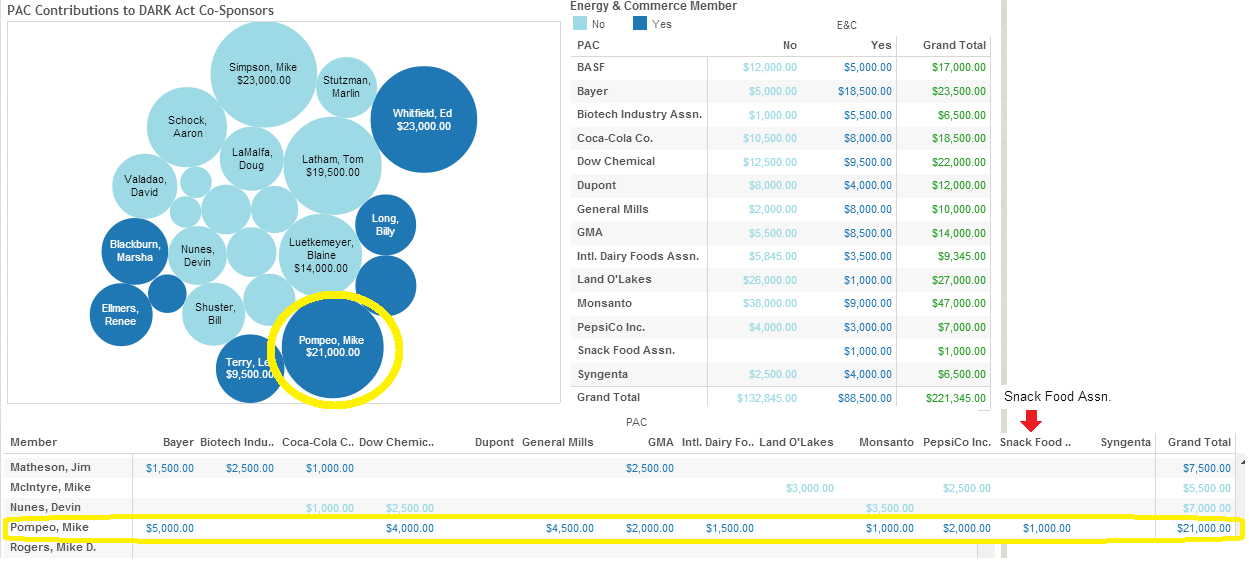Viewport: 1249px width, 567px height.
Task: Click the PepsiCo Inc. row label
Action: pyautogui.click(x=611, y=327)
